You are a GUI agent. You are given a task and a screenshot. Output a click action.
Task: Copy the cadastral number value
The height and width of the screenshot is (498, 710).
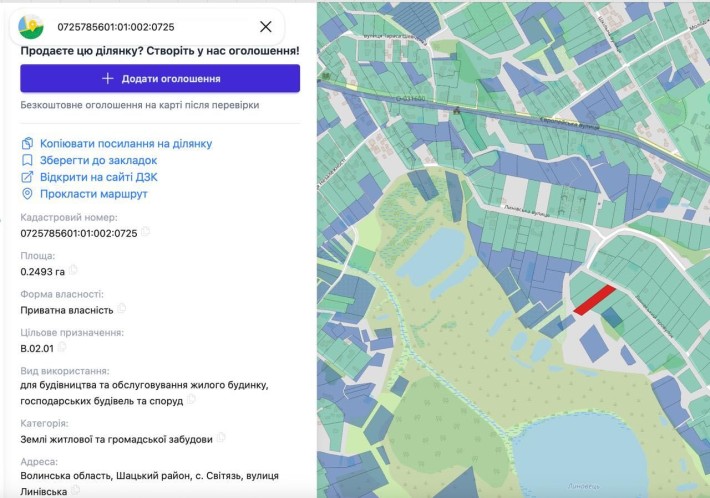point(145,231)
